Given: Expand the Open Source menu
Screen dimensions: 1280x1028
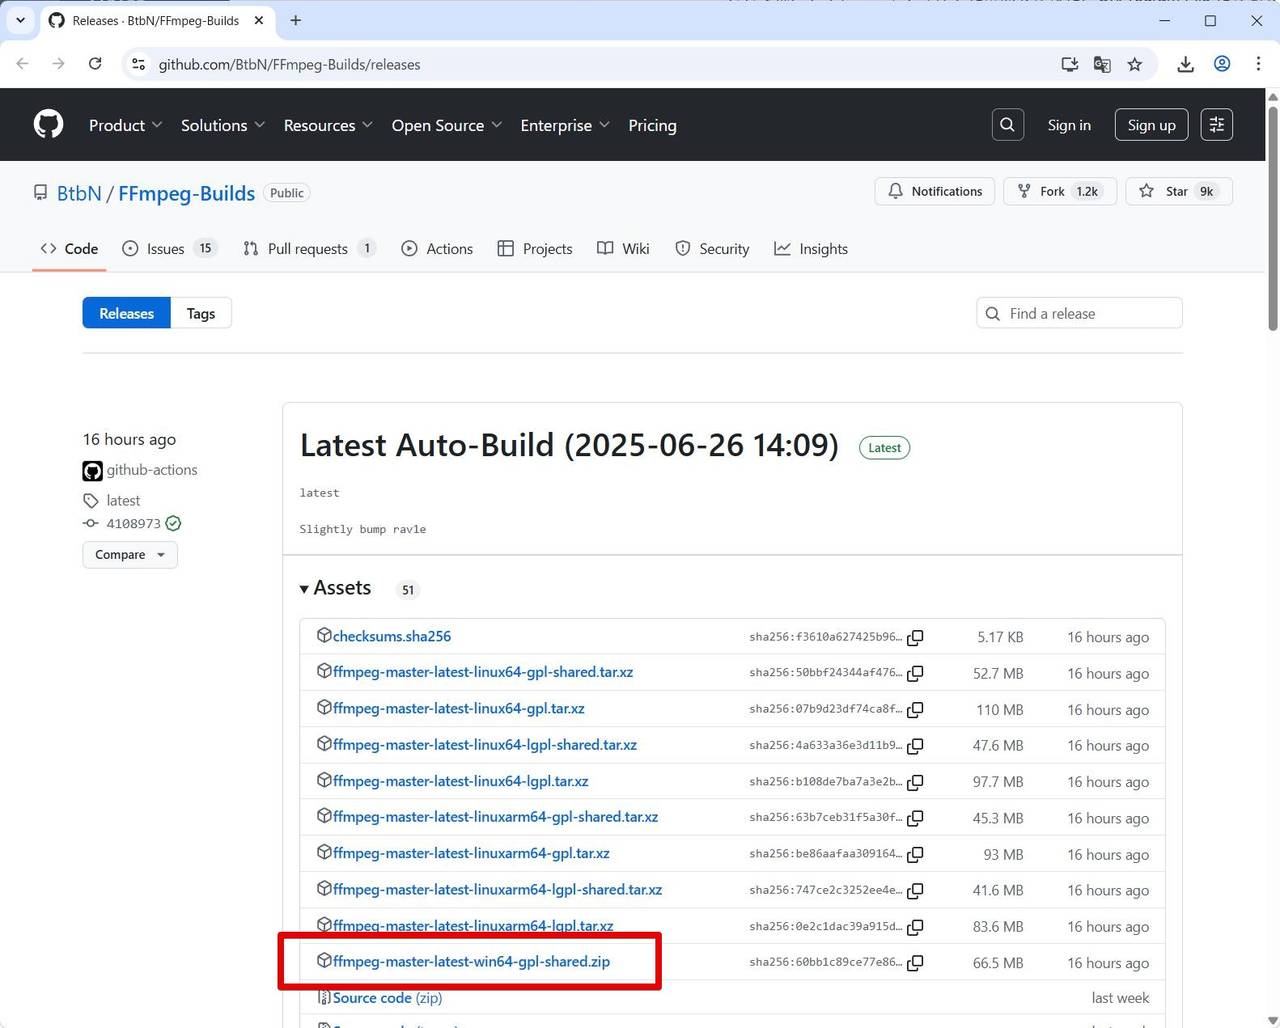Looking at the screenshot, I should tap(446, 125).
